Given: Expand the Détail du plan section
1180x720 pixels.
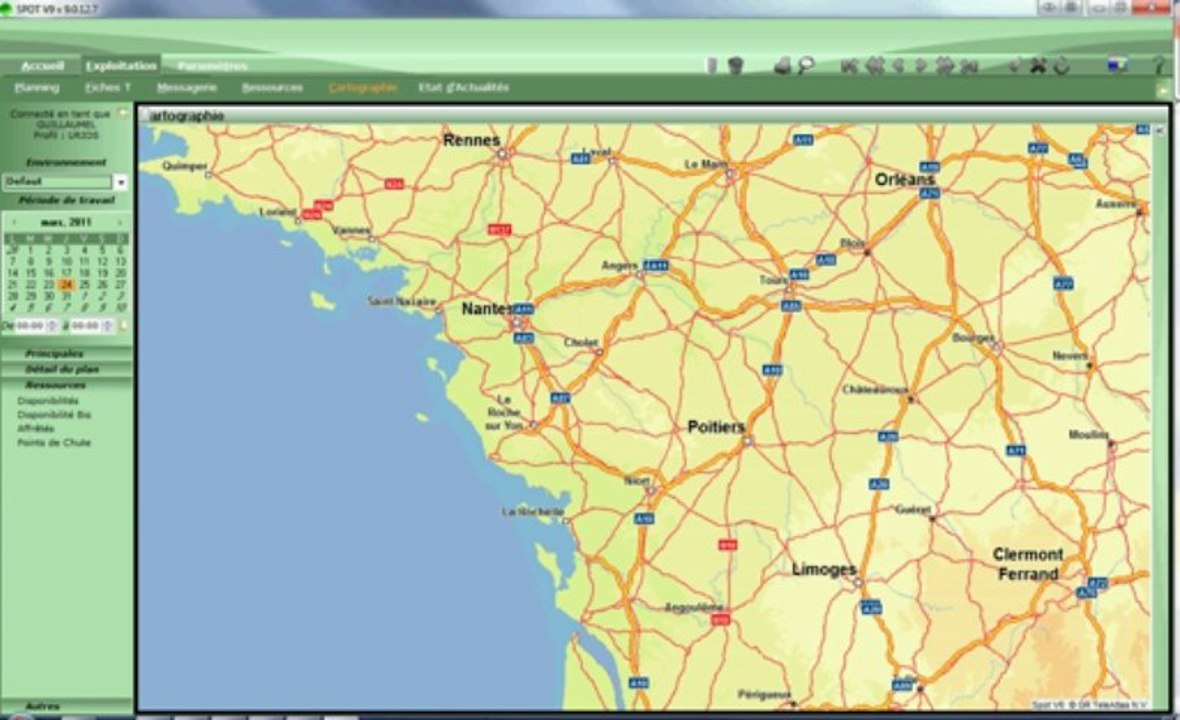Looking at the screenshot, I should tap(66, 369).
